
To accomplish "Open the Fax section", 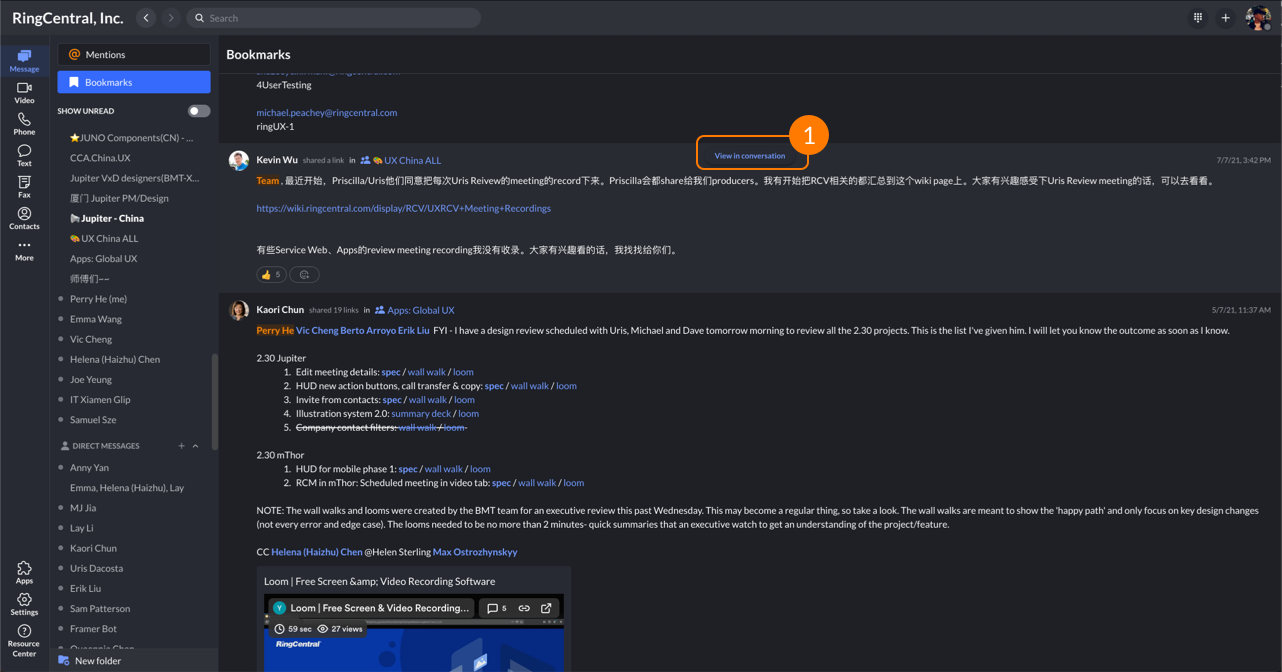I will (24, 186).
